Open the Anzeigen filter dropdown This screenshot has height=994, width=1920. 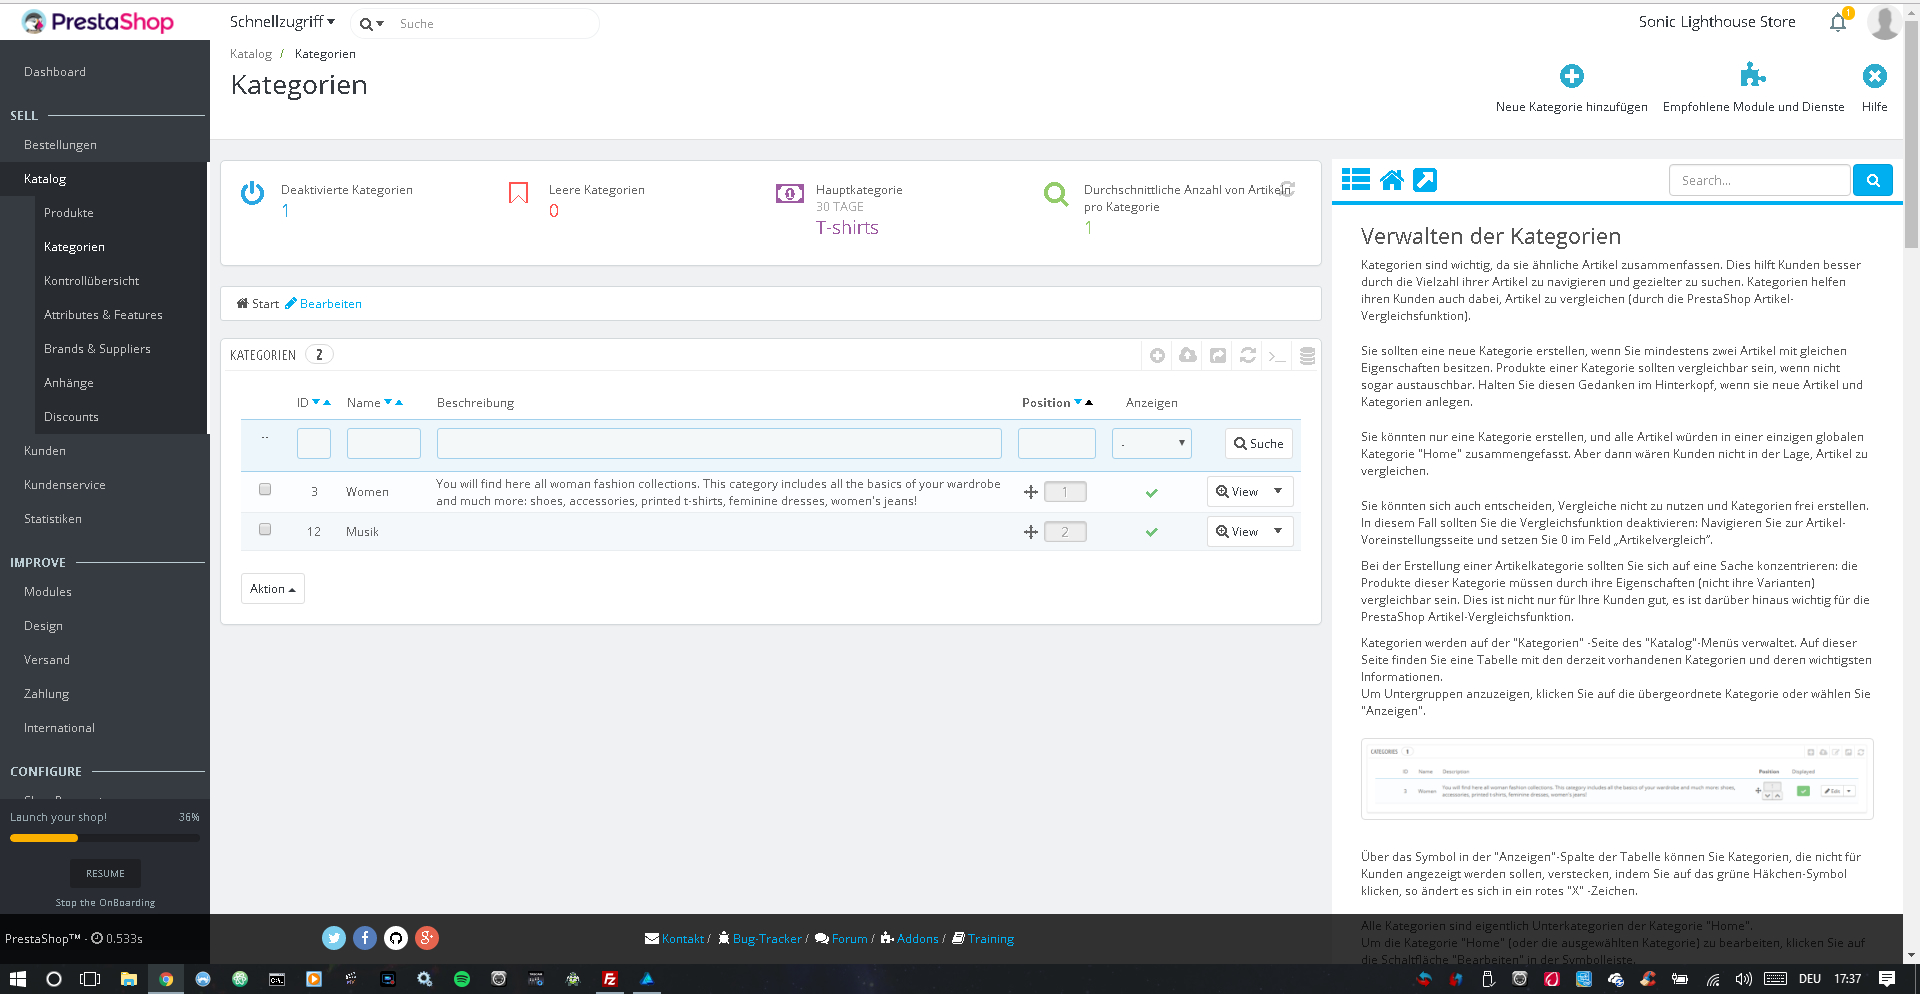[x=1151, y=443]
